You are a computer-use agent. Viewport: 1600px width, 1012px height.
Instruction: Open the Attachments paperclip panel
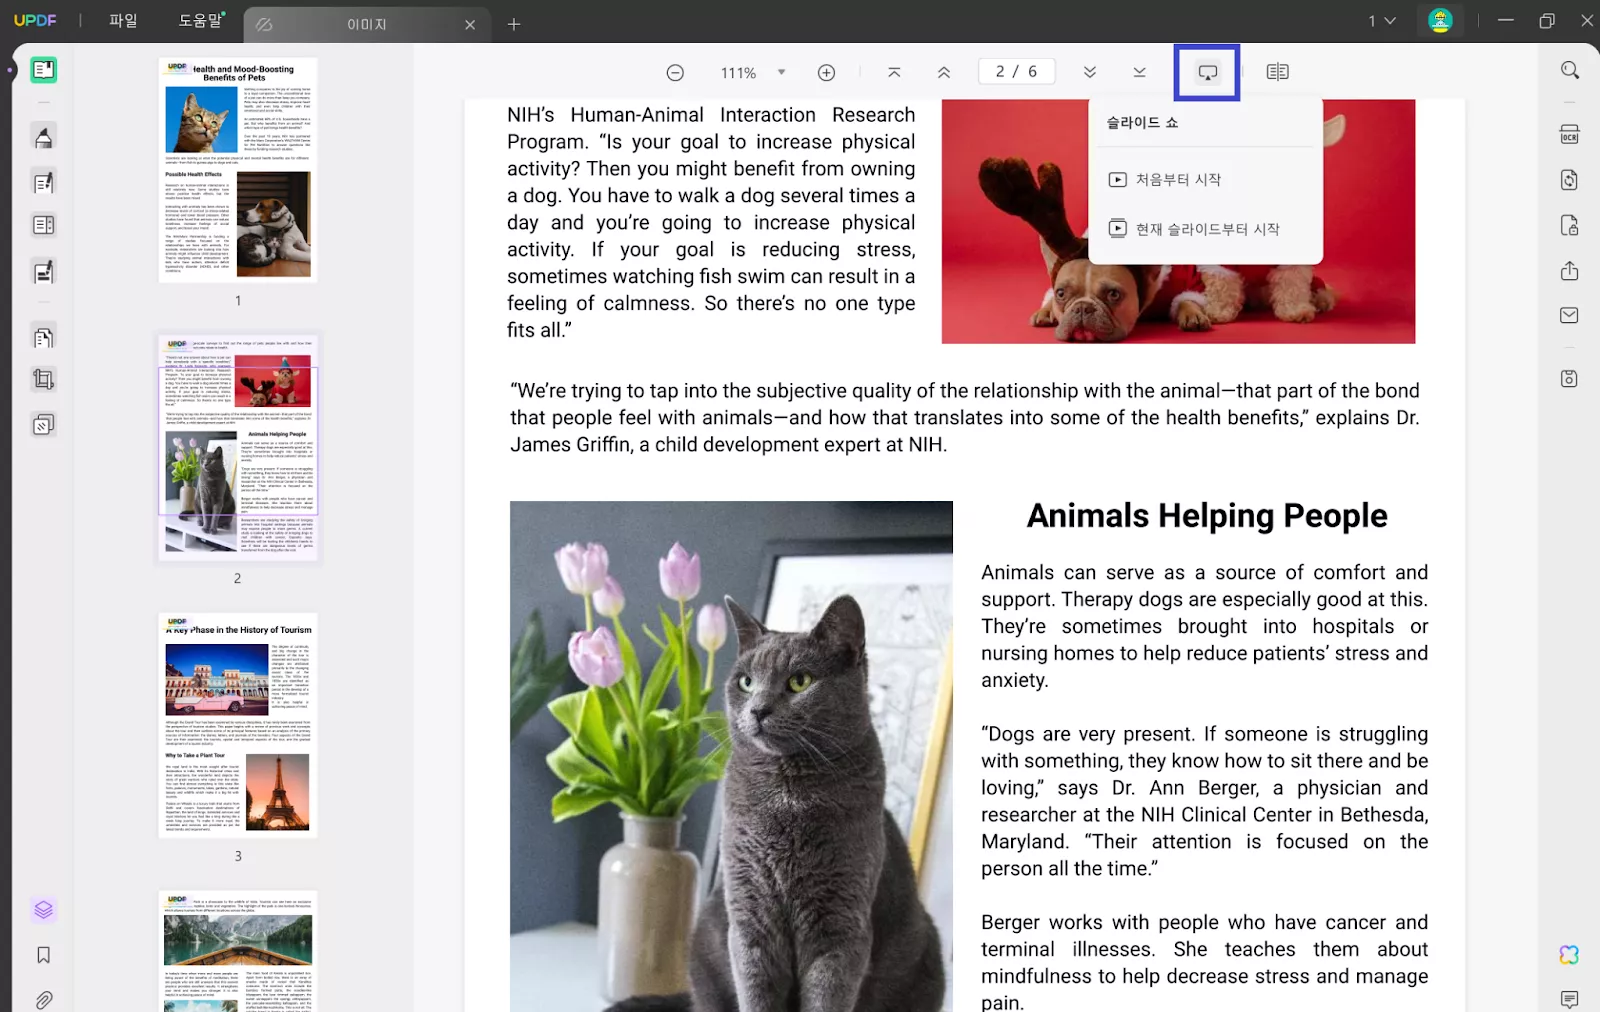click(x=43, y=1000)
